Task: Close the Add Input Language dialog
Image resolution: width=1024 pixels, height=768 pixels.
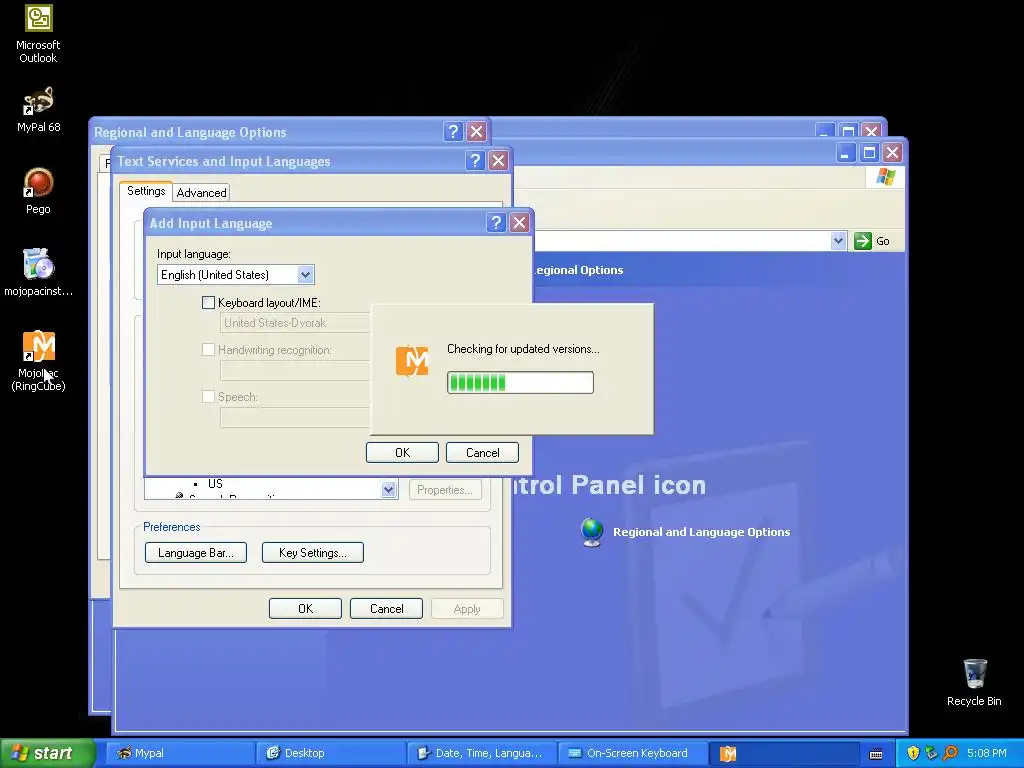Action: 519,223
